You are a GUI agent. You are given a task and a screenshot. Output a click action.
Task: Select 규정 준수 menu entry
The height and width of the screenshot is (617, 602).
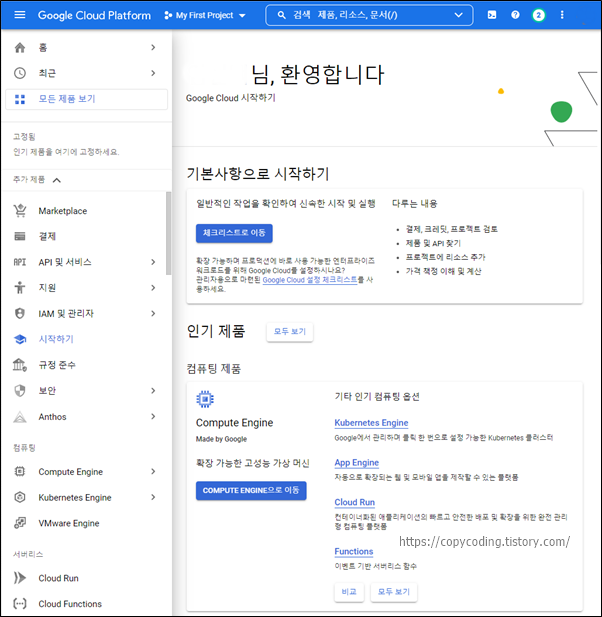pos(86,365)
